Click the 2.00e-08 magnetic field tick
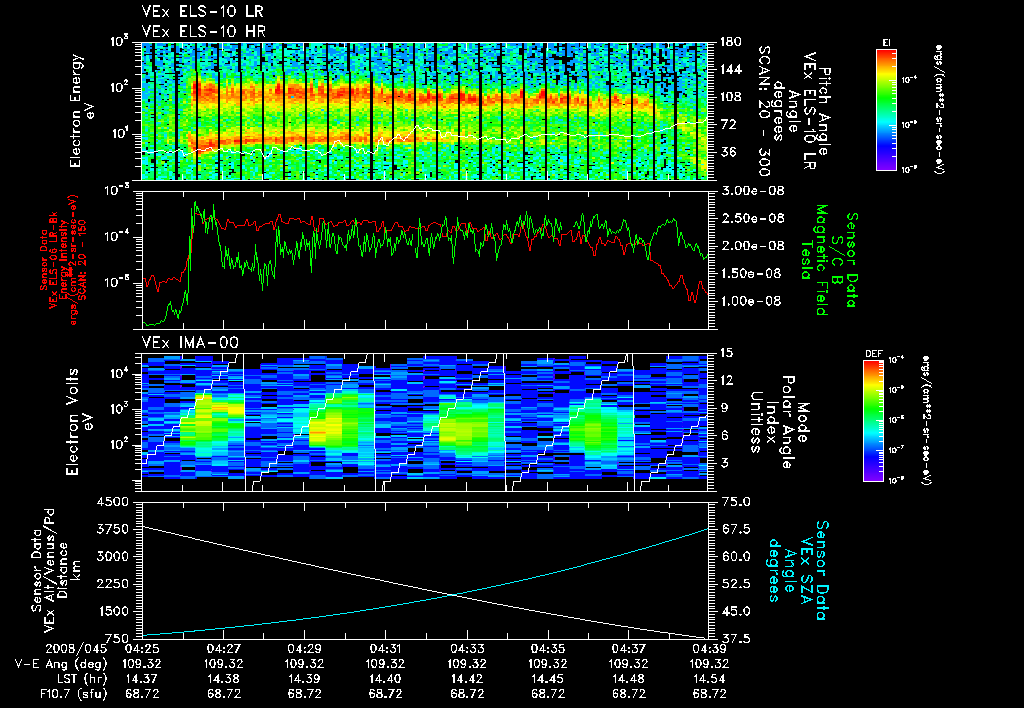The image size is (1024, 708). [751, 246]
